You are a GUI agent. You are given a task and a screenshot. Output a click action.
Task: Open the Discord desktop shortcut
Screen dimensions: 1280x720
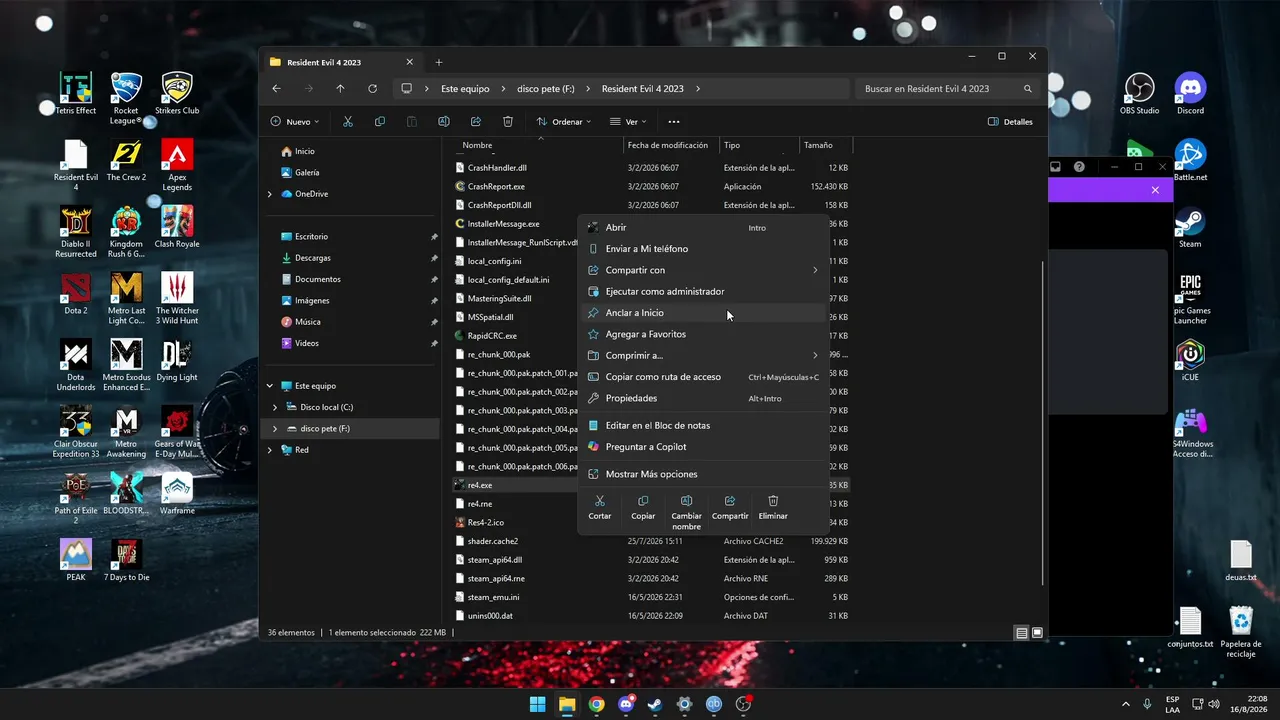1190,94
